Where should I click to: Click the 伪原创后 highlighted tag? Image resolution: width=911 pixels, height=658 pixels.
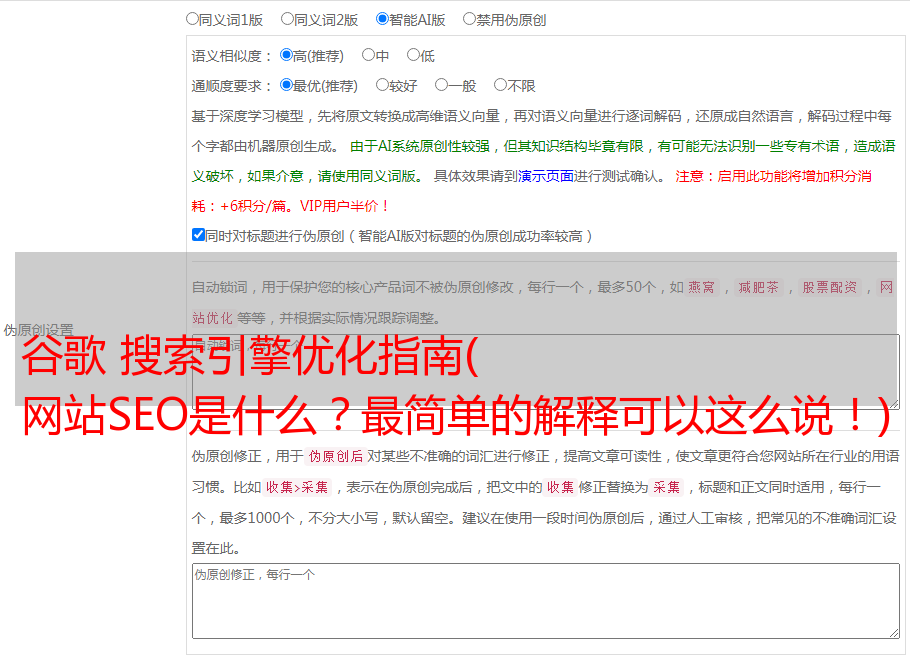pos(336,456)
